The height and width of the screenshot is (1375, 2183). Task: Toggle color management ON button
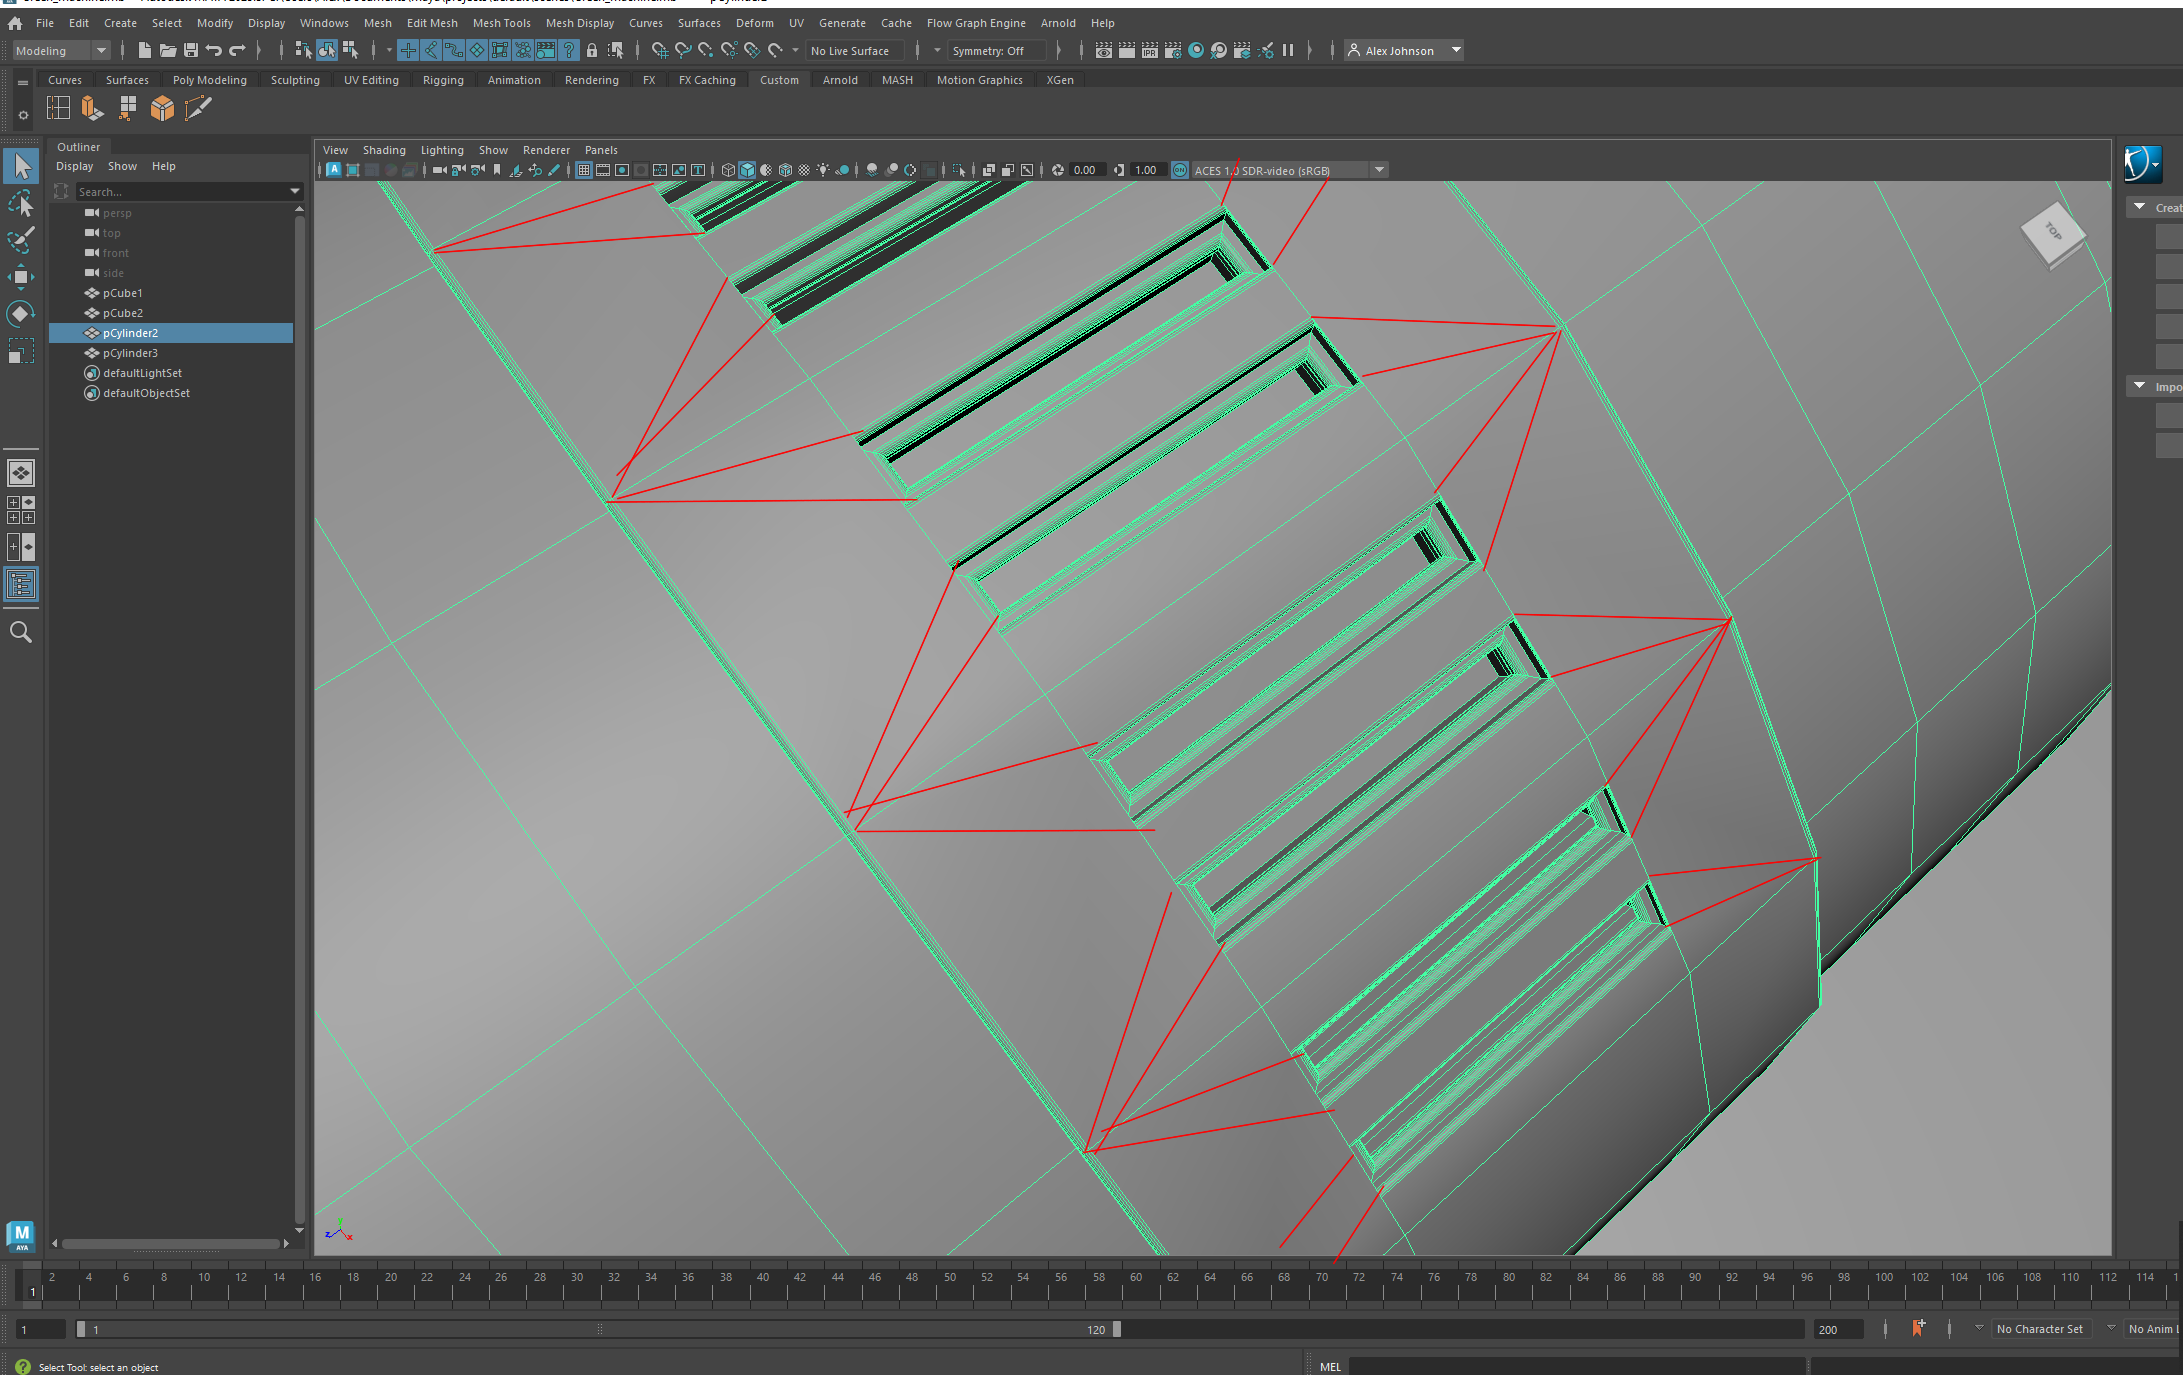click(x=1180, y=170)
